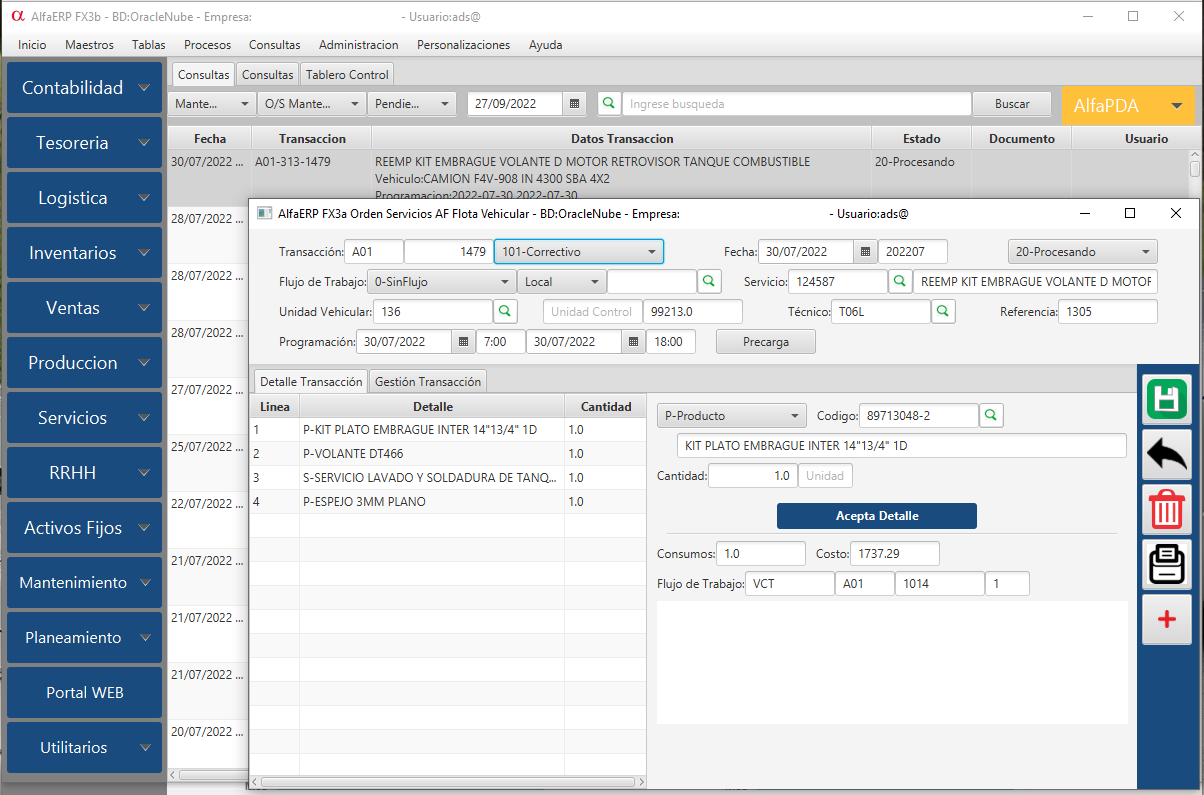Image resolution: width=1204 pixels, height=795 pixels.
Task: Expand the 101-Correctivo dropdown
Action: pyautogui.click(x=578, y=252)
